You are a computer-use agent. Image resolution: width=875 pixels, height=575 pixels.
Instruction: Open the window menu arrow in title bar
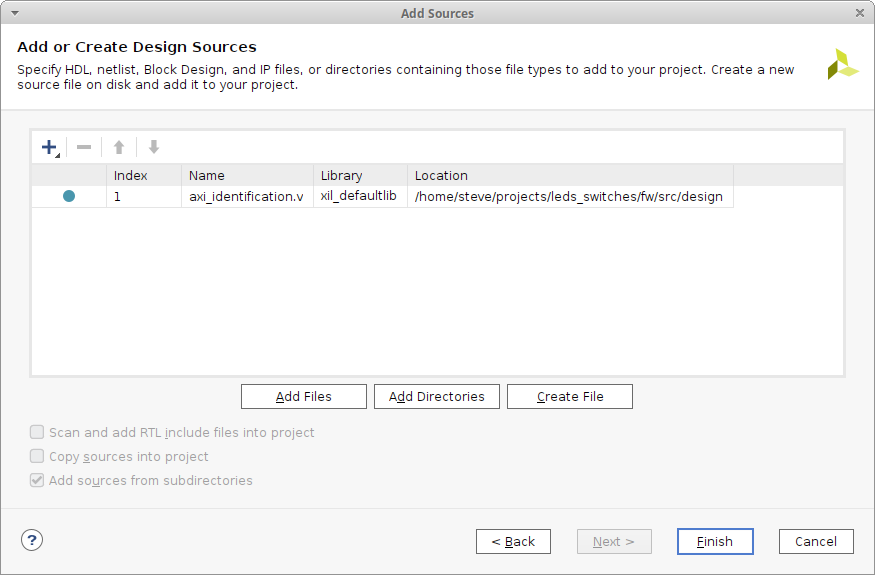pos(13,13)
